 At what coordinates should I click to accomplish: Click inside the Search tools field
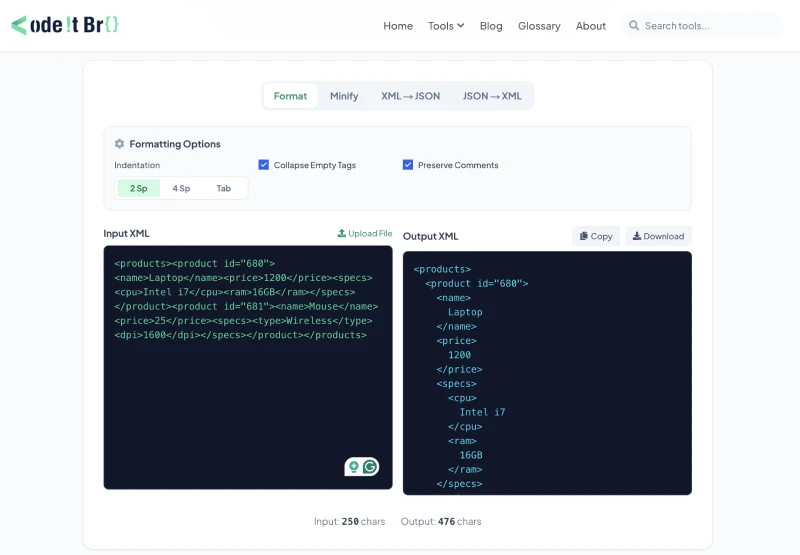click(703, 26)
